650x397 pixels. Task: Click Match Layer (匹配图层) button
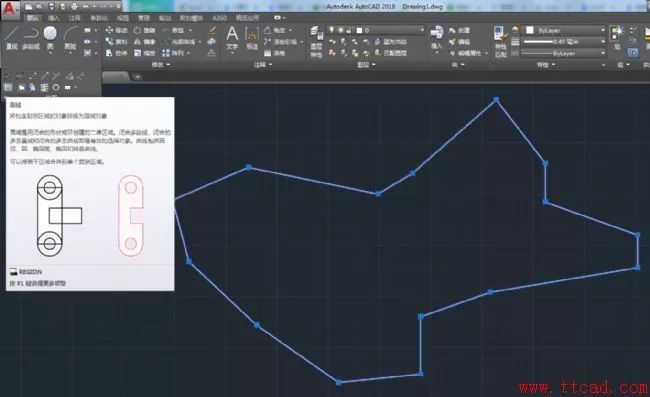click(391, 53)
